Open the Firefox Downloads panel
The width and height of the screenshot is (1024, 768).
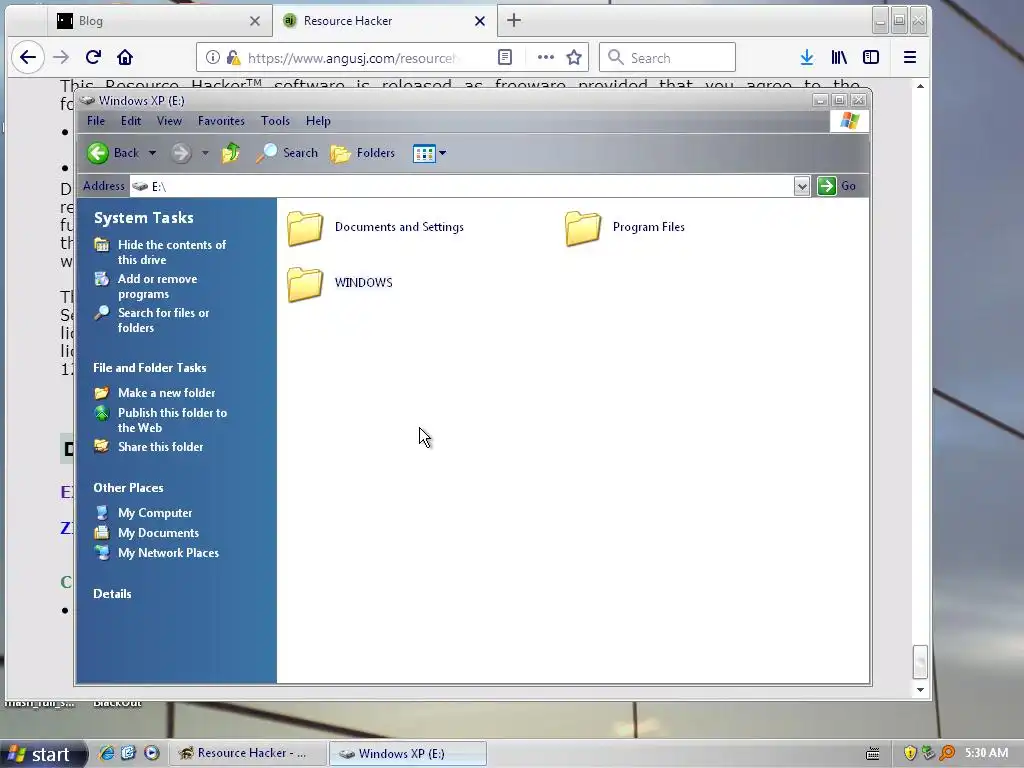point(807,57)
